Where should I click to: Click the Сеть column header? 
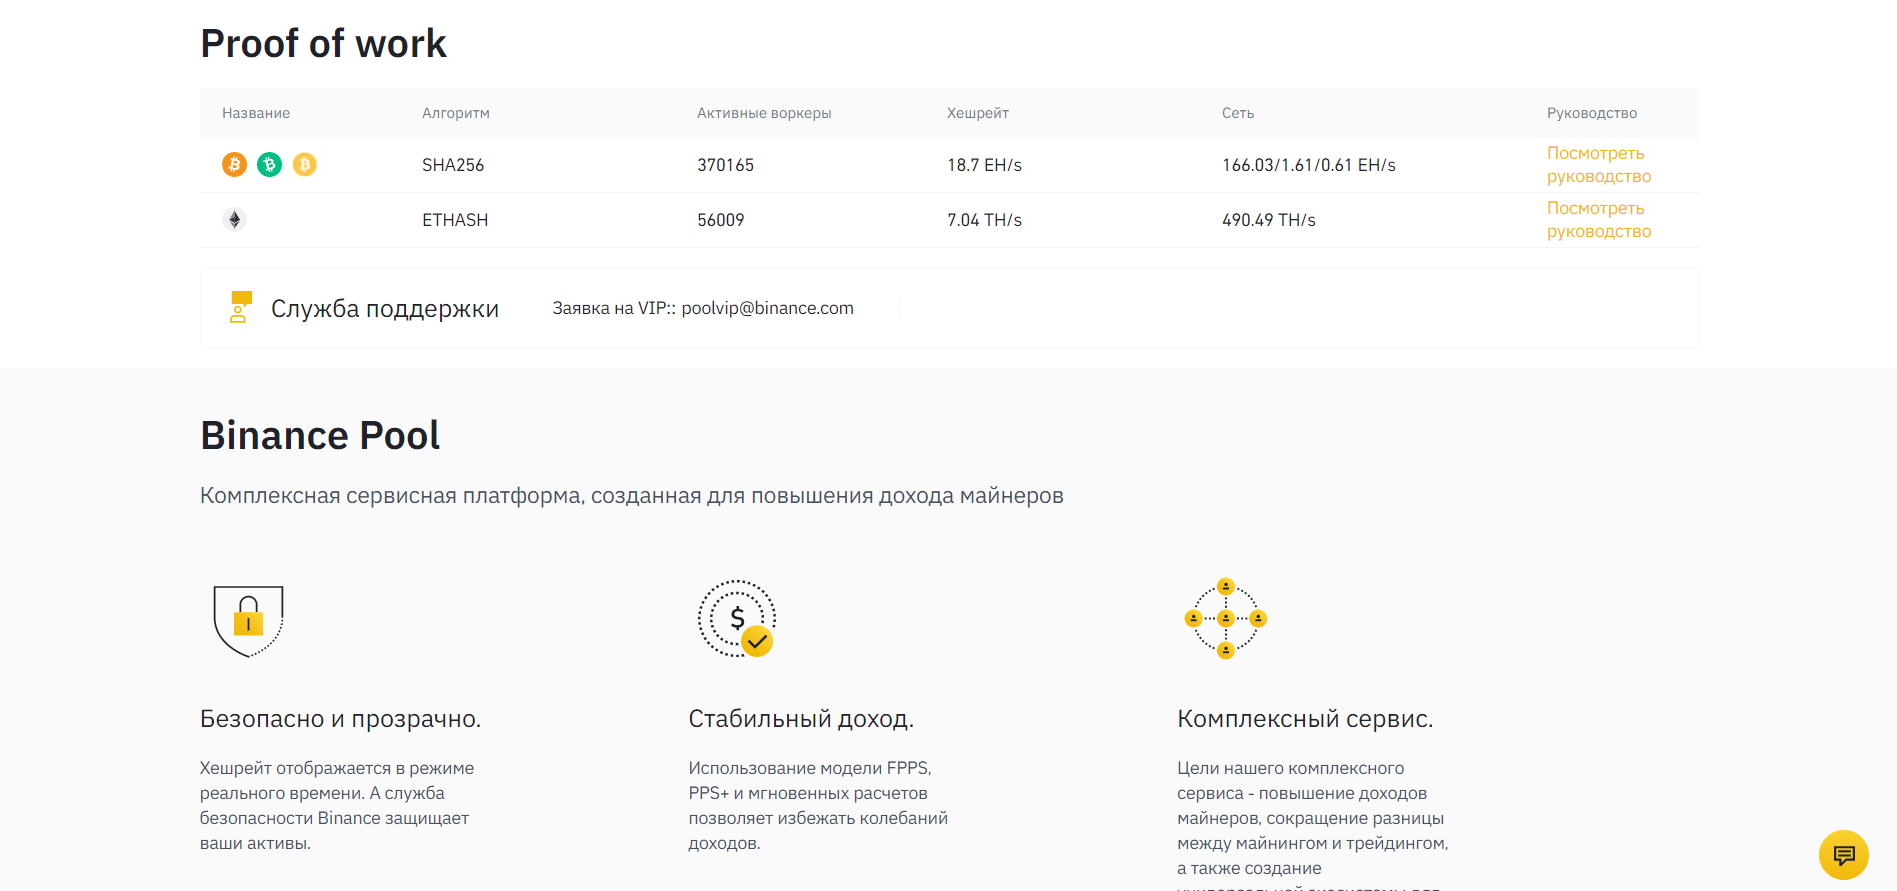1238,113
